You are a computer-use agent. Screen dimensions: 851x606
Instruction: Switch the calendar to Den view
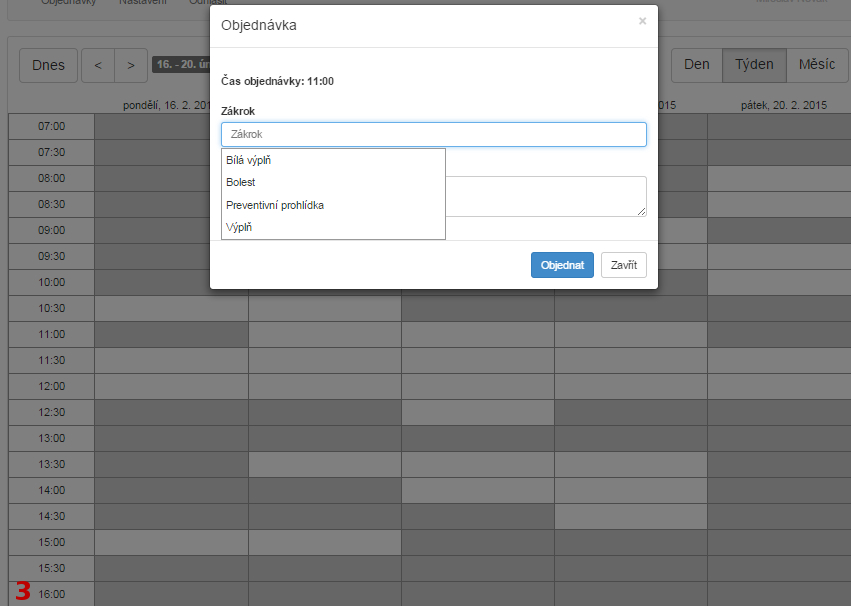[696, 65]
